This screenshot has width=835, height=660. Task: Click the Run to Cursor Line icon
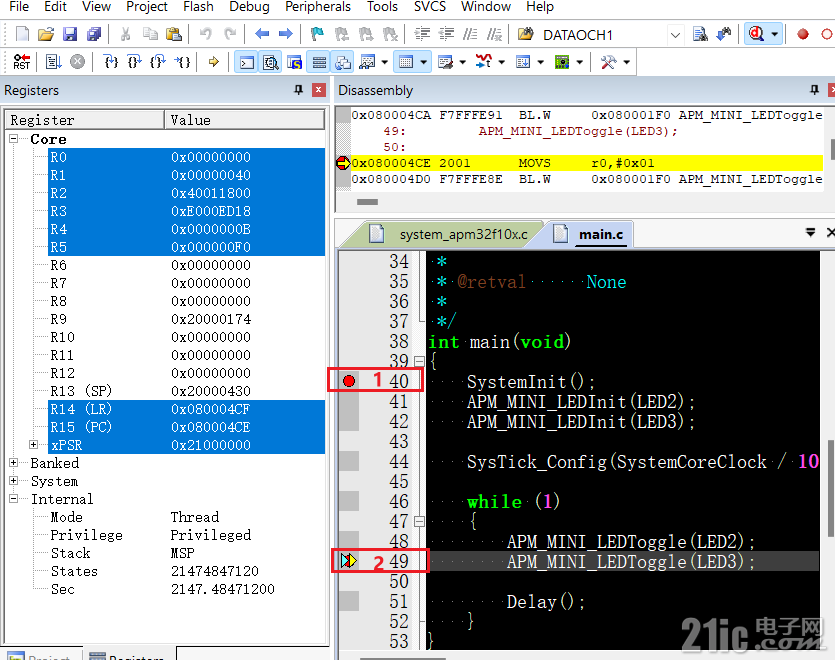pyautogui.click(x=182, y=62)
